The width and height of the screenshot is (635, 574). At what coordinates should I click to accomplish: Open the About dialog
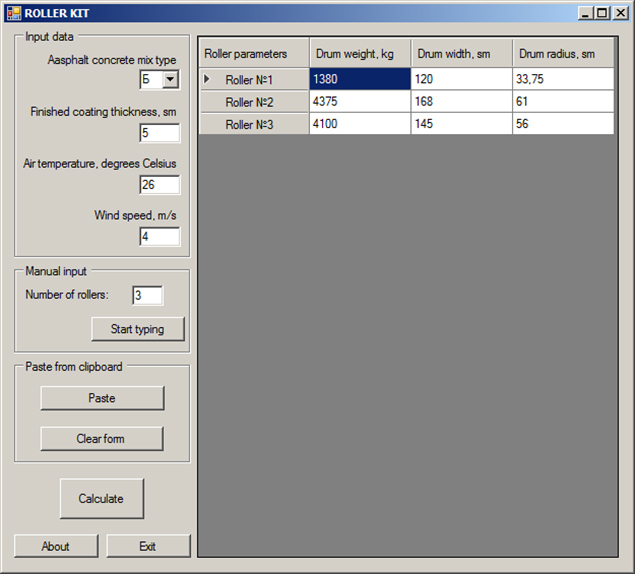tap(56, 546)
